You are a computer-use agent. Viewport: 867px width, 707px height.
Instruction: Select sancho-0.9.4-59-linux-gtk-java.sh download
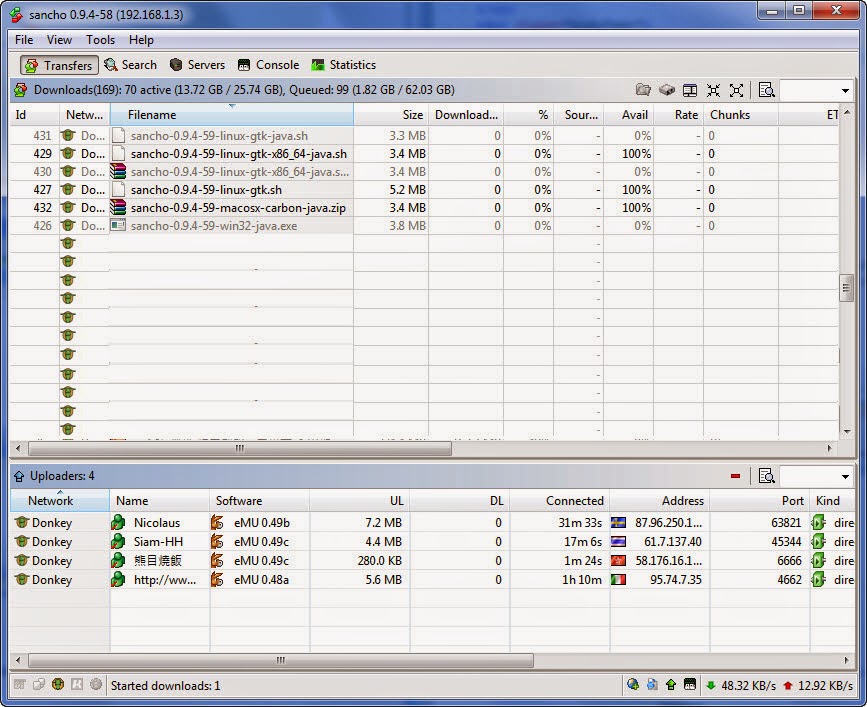[x=219, y=135]
